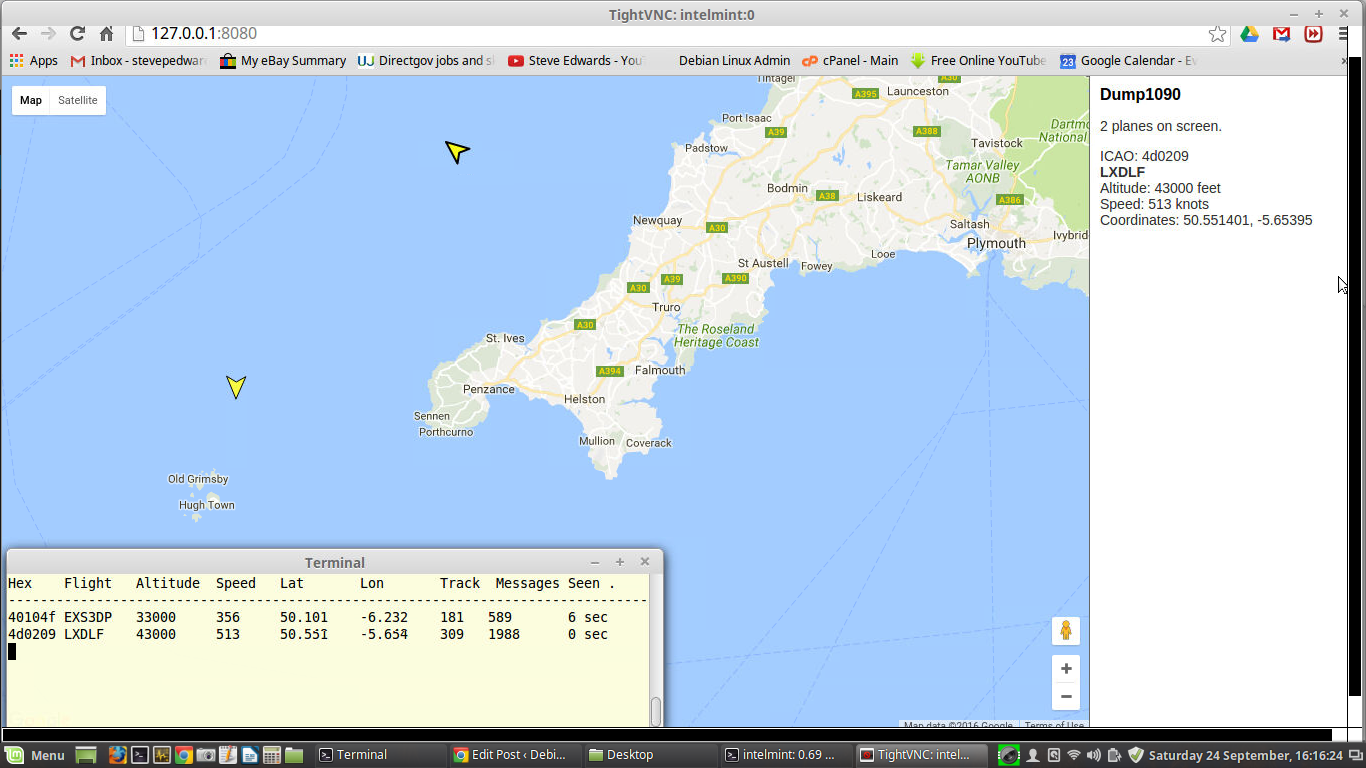Expand the bookmarks bar overflow chevron
1366x768 pixels.
(1344, 61)
